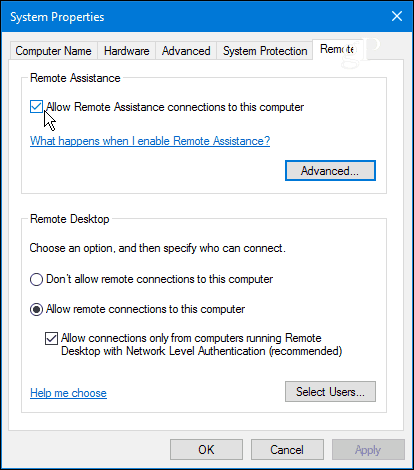The image size is (414, 470).
Task: Click the Remote Assistance group label
Action: click(x=75, y=78)
